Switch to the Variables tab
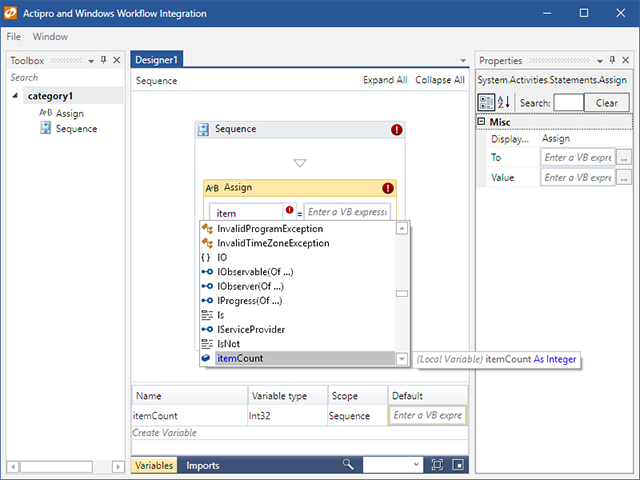Screen dimensions: 640x480 tap(154, 465)
